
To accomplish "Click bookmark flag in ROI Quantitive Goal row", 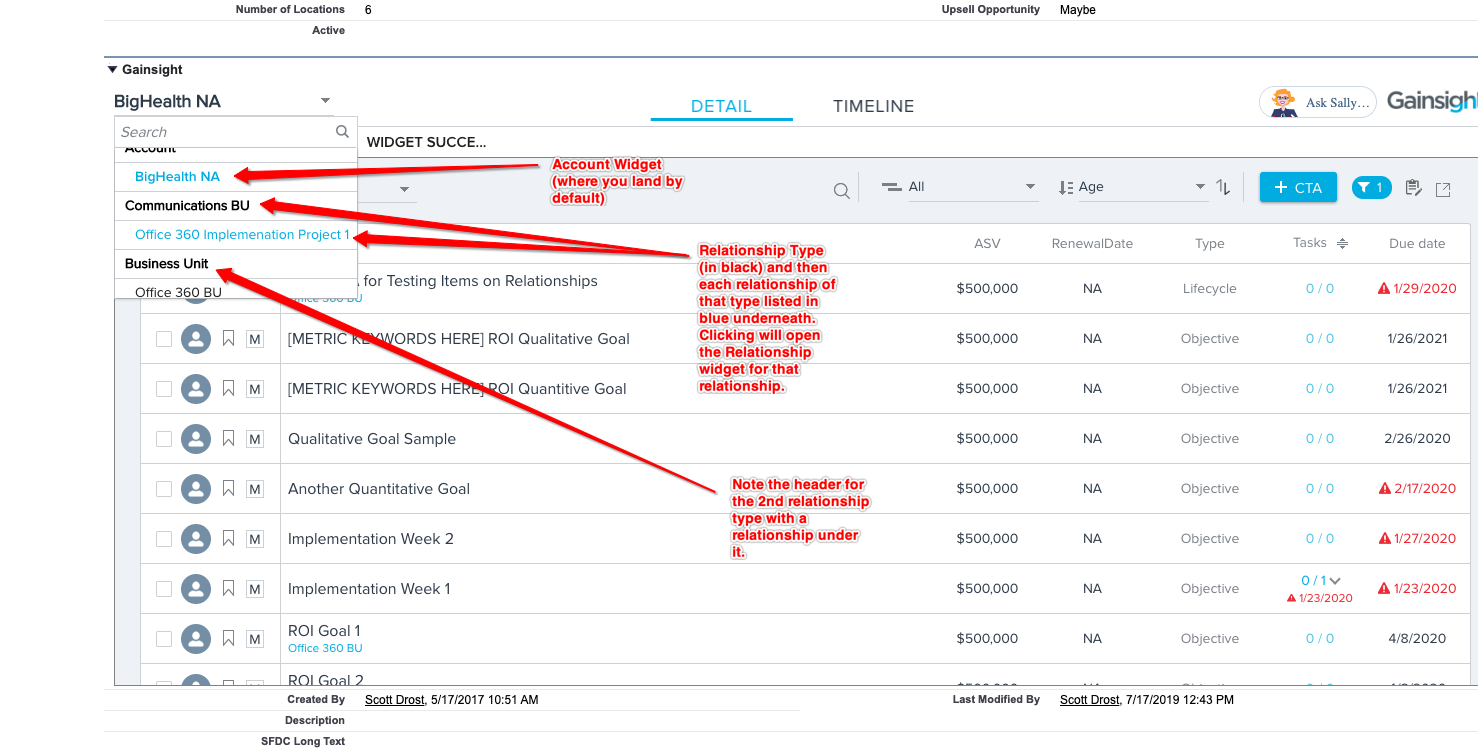I will tap(228, 389).
